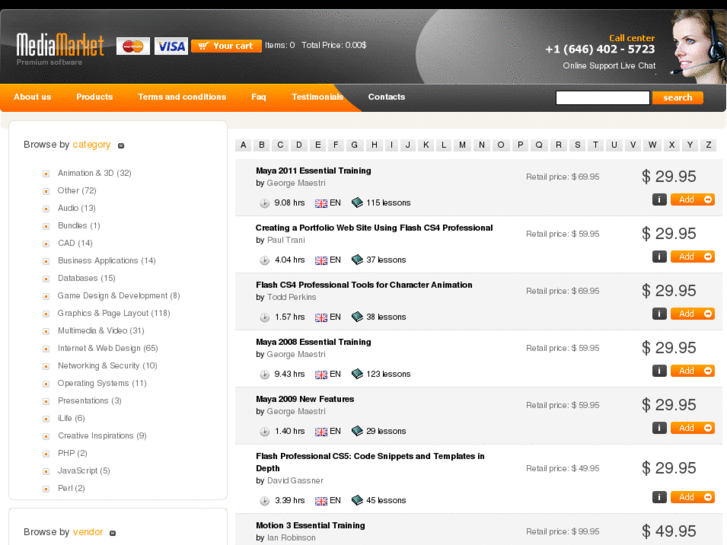Open the Testimonials page
Viewport: 727px width, 545px height.
click(x=318, y=97)
